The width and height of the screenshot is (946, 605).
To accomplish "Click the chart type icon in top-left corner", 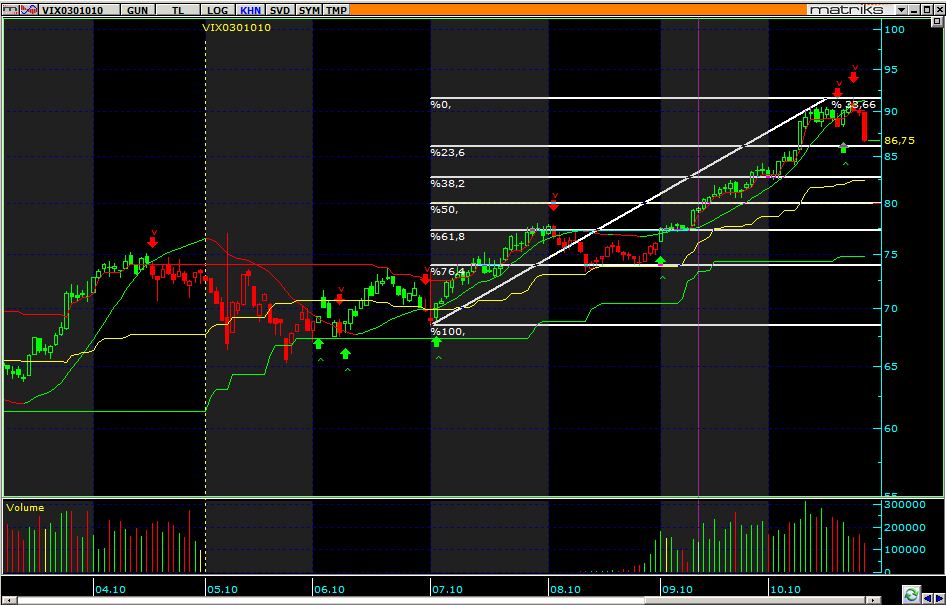I will (x=12, y=9).
